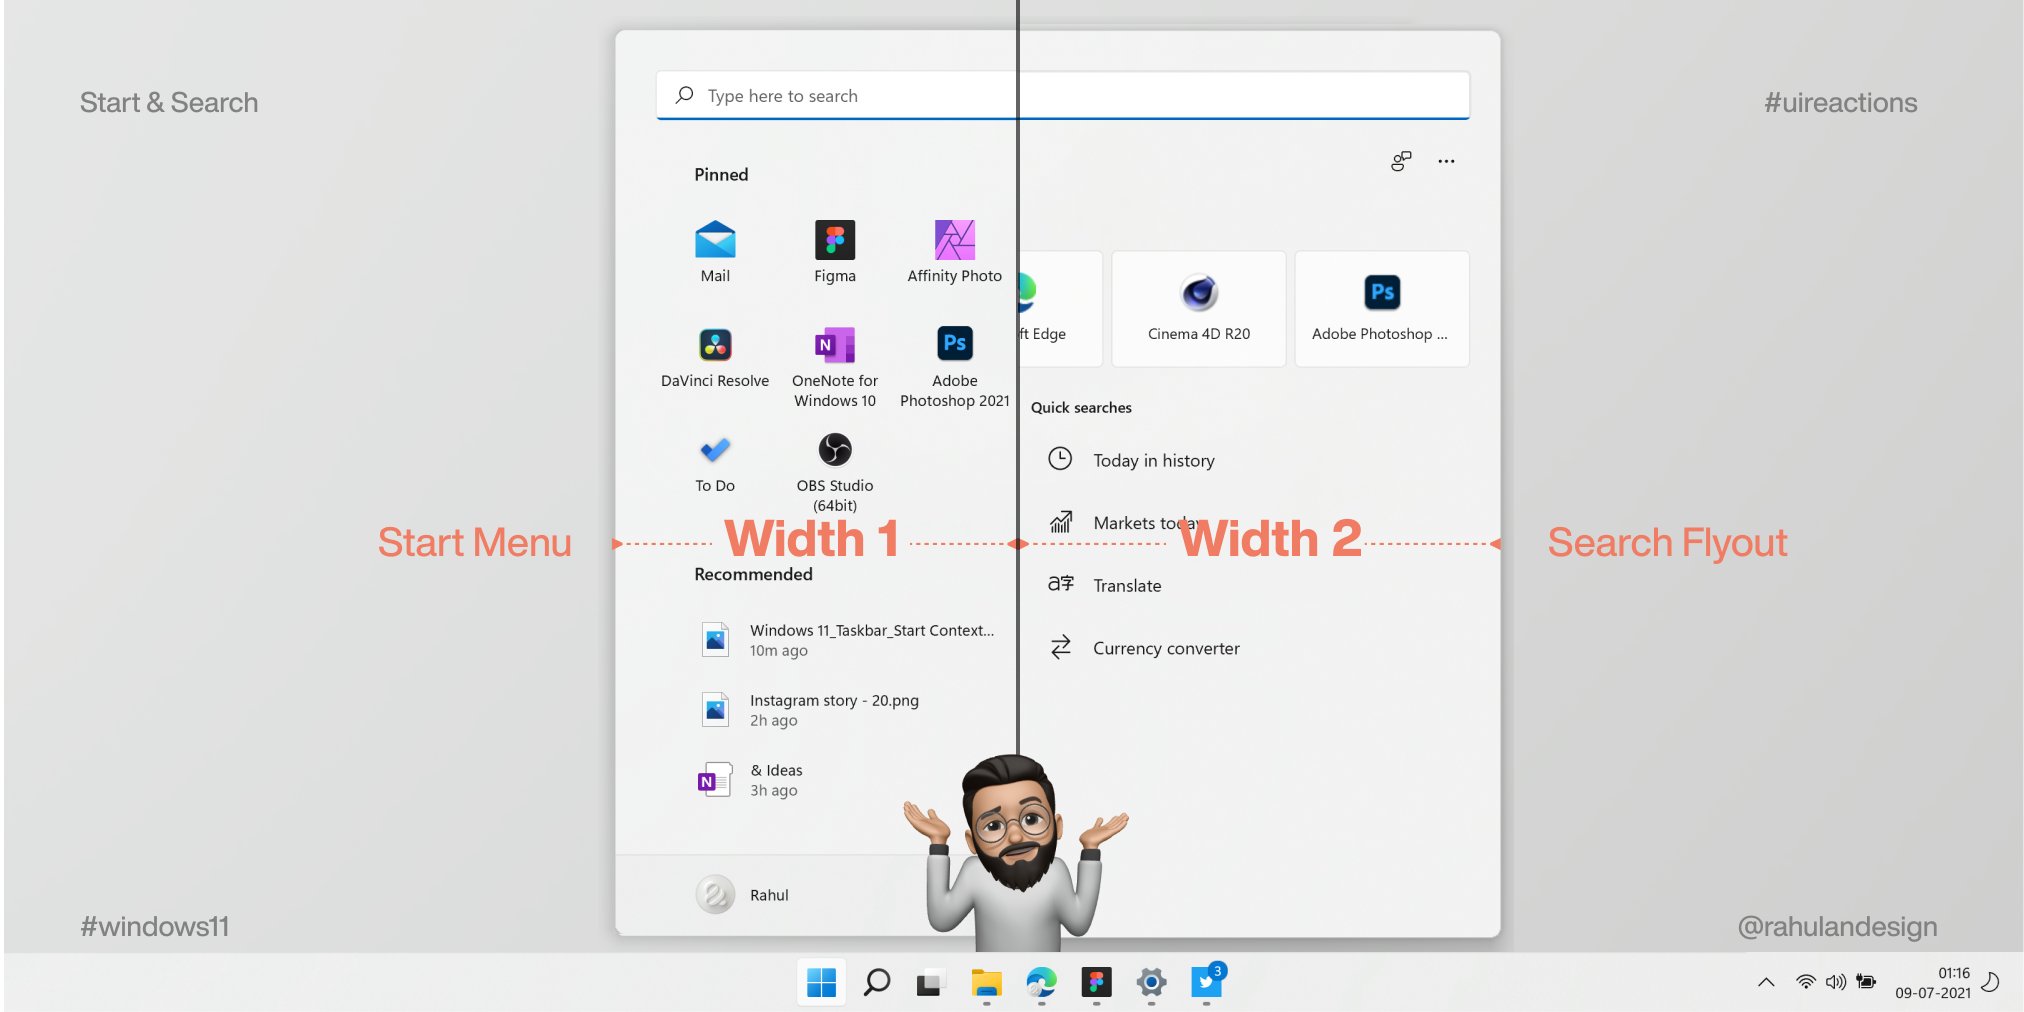
Task: Click the battery status tray icon
Action: pos(1866,982)
